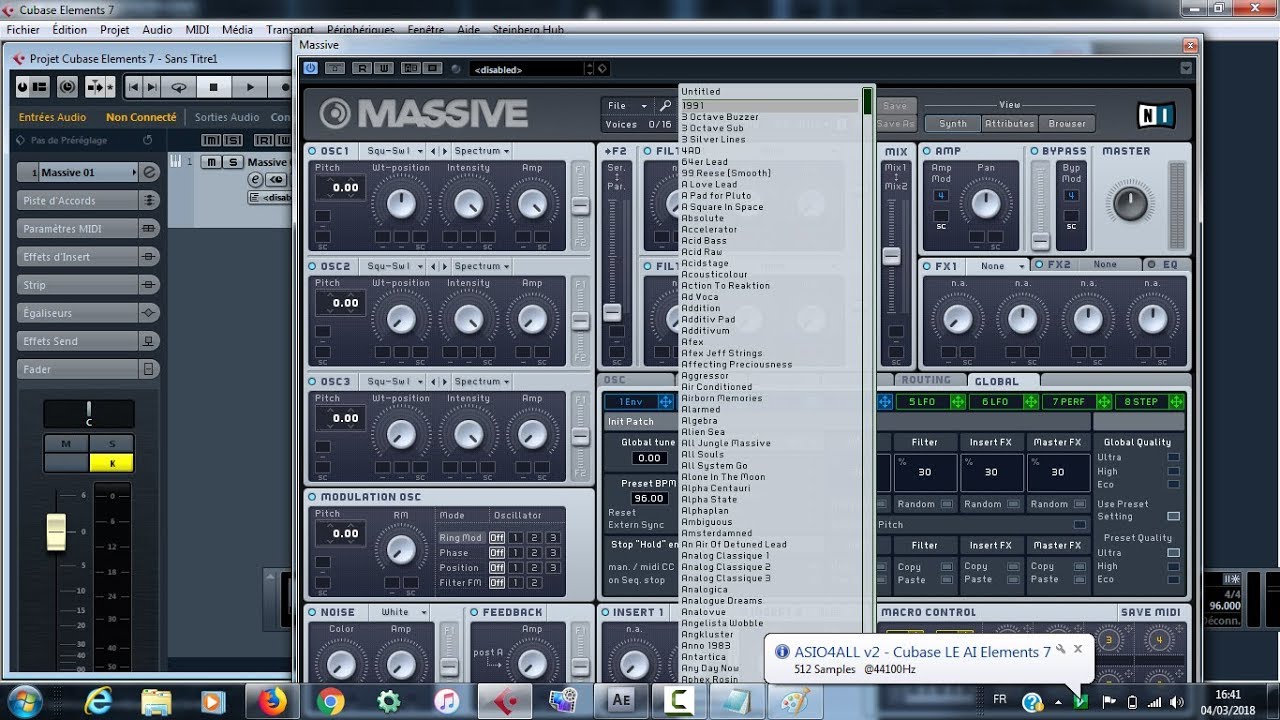Toggle the Cycle loop button in Cubase
Image resolution: width=1280 pixels, height=720 pixels.
pos(179,88)
